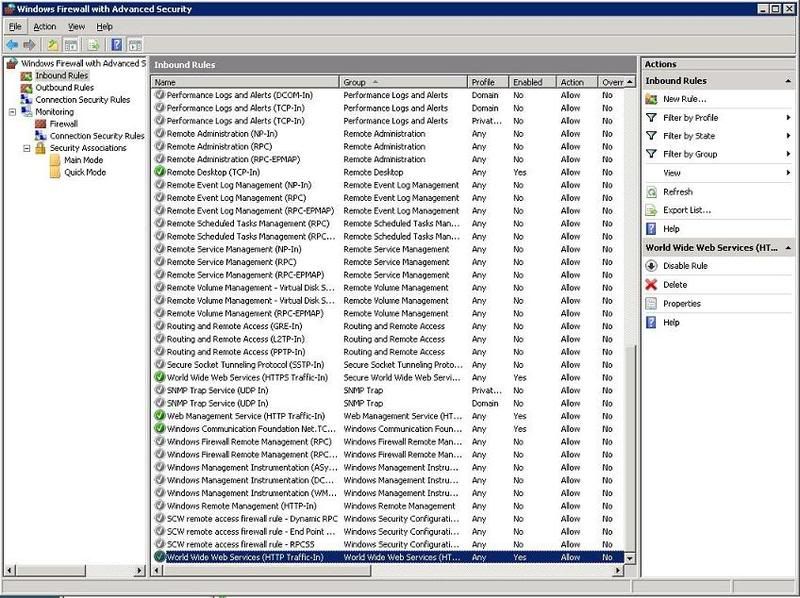Click the Firewall brick icon under Monitoring
The image size is (800, 598).
click(x=41, y=123)
